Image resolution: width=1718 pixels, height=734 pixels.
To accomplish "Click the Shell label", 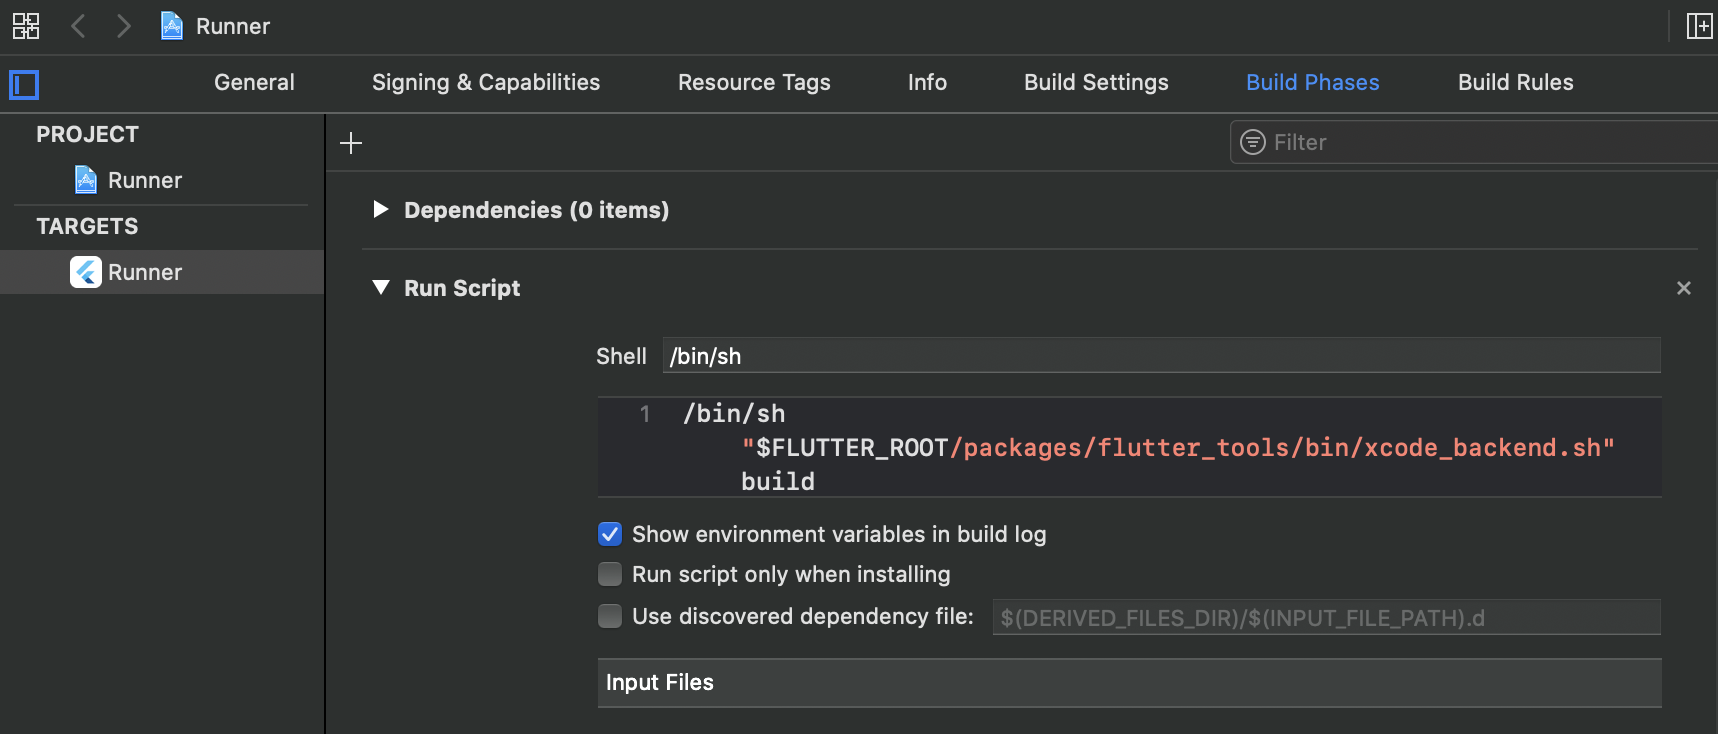I will (621, 356).
